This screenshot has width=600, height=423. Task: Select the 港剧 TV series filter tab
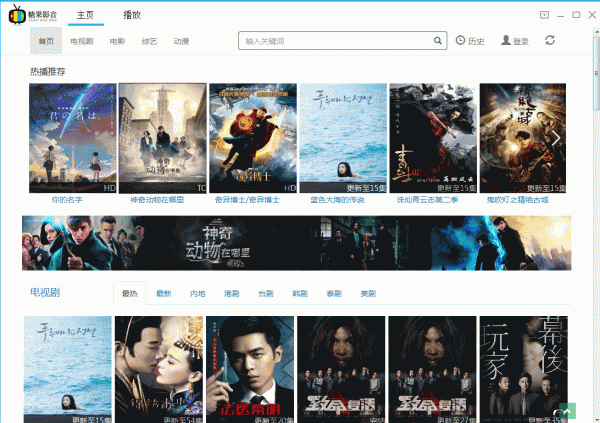click(x=232, y=294)
